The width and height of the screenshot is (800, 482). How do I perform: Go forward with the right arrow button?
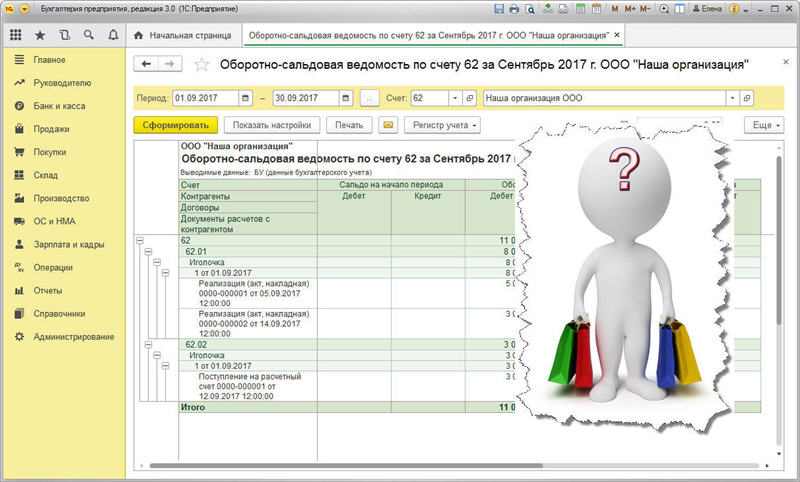point(170,64)
